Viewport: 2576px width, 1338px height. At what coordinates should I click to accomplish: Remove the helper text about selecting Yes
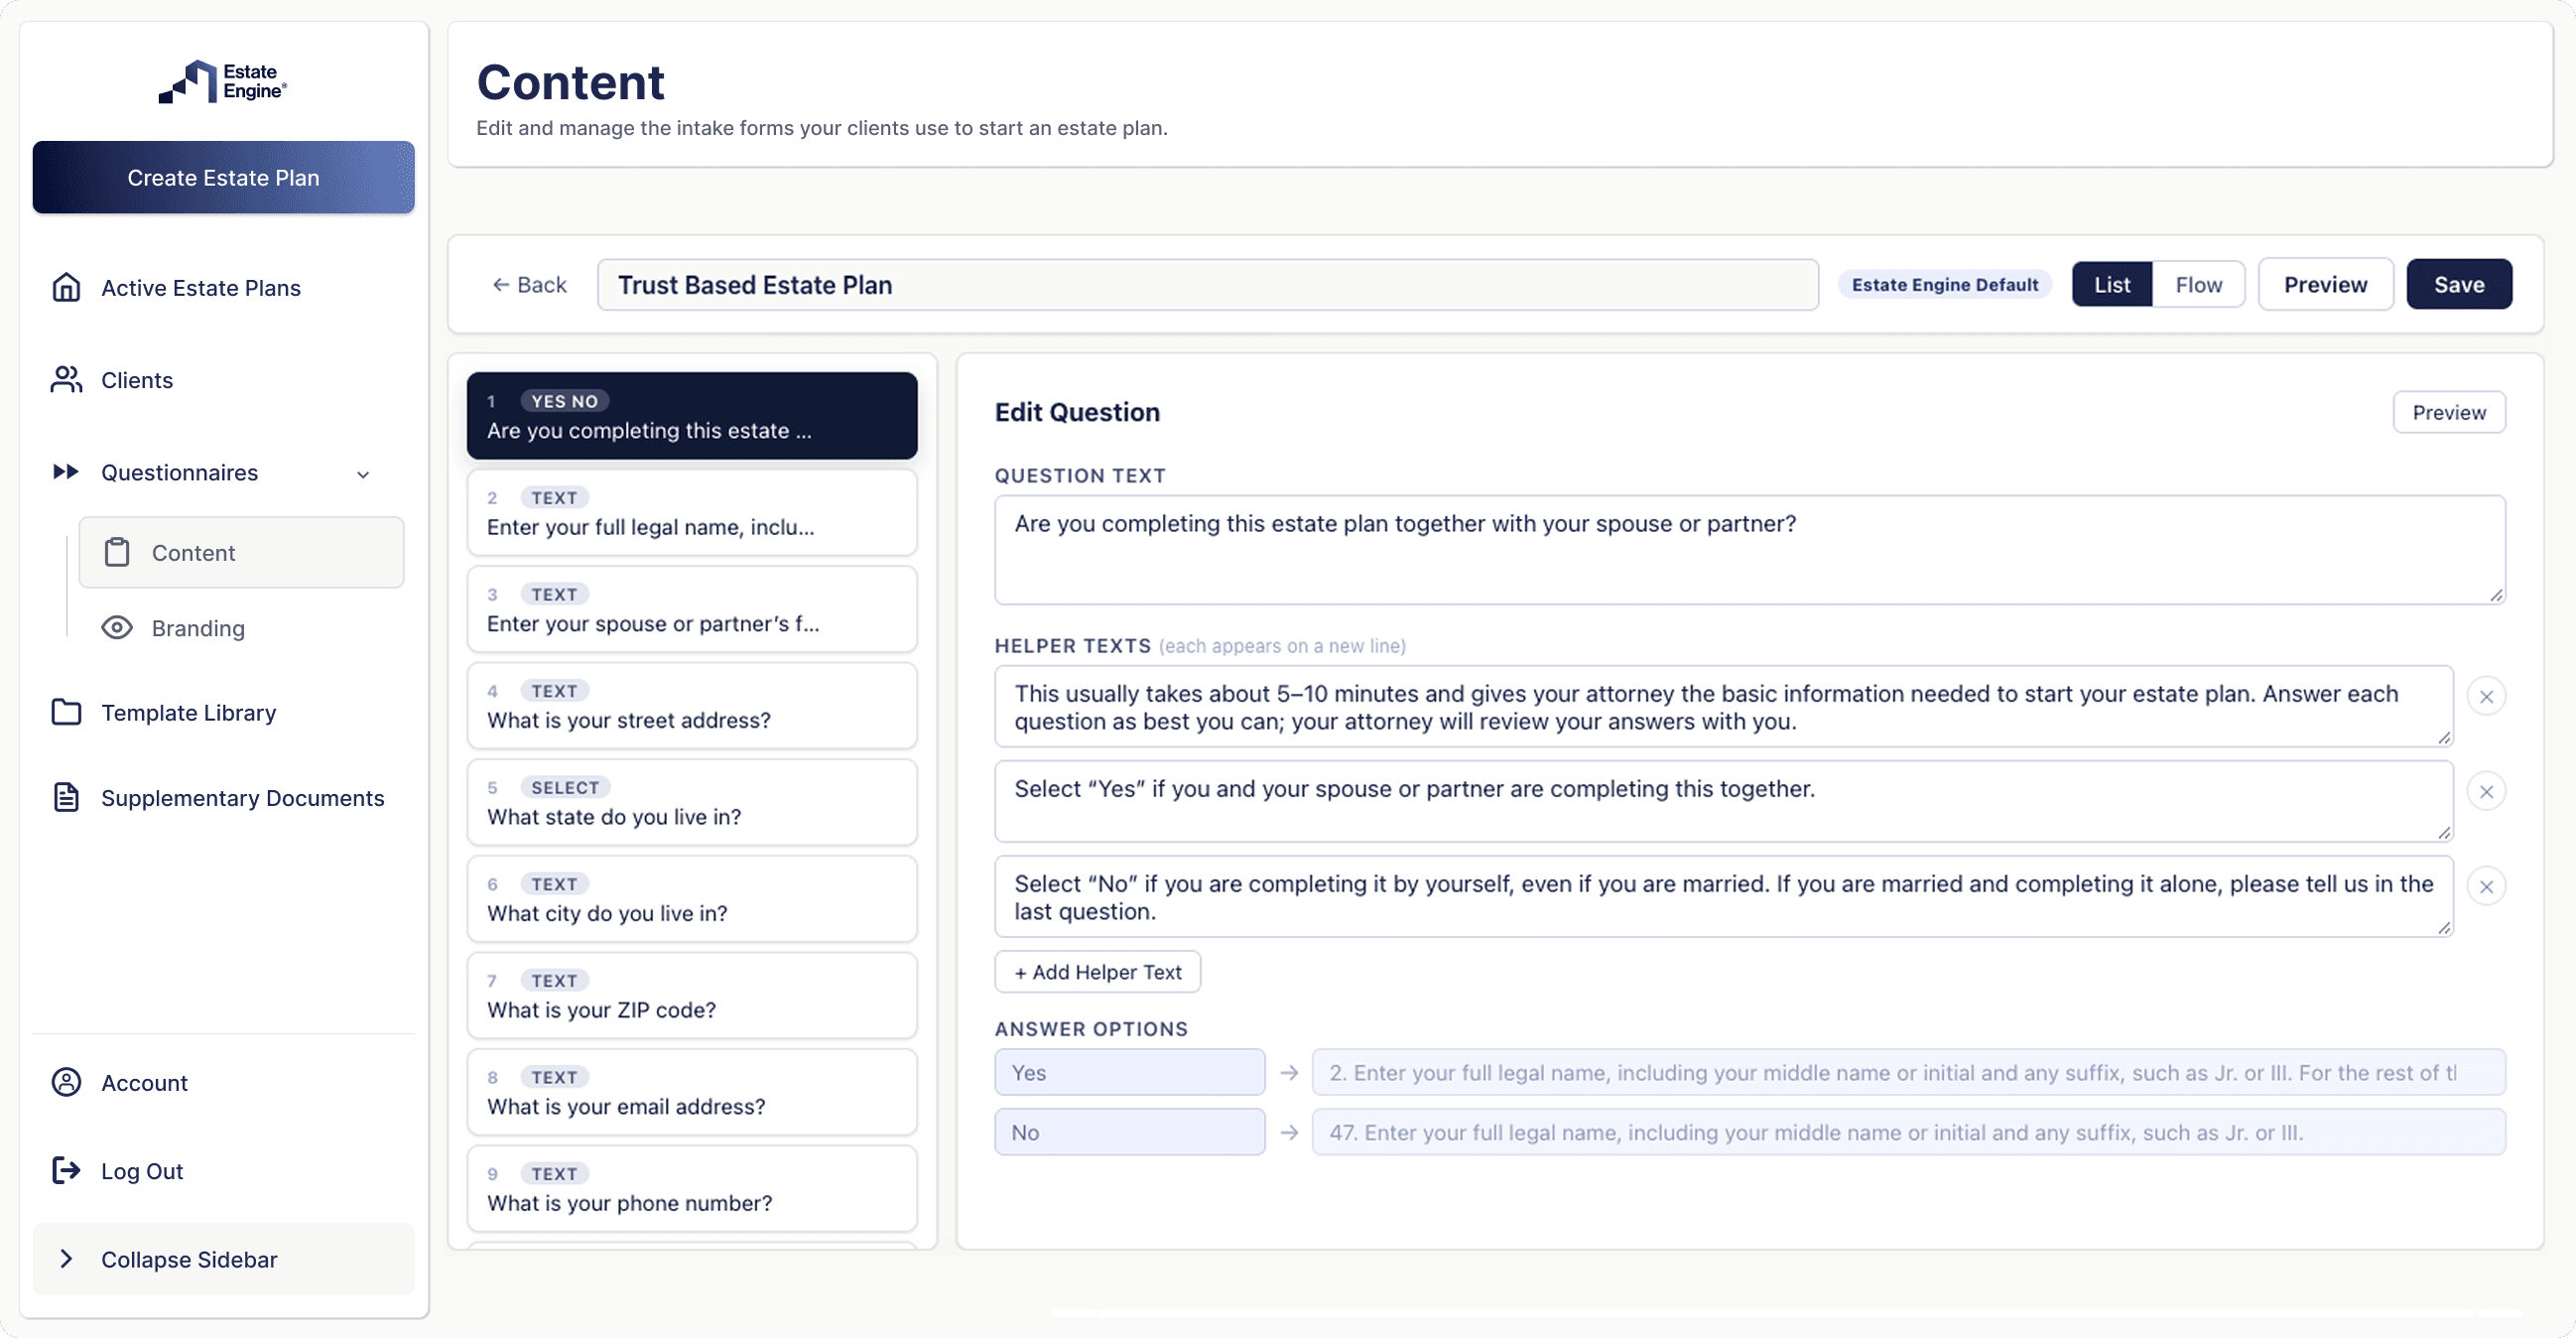click(x=2486, y=792)
